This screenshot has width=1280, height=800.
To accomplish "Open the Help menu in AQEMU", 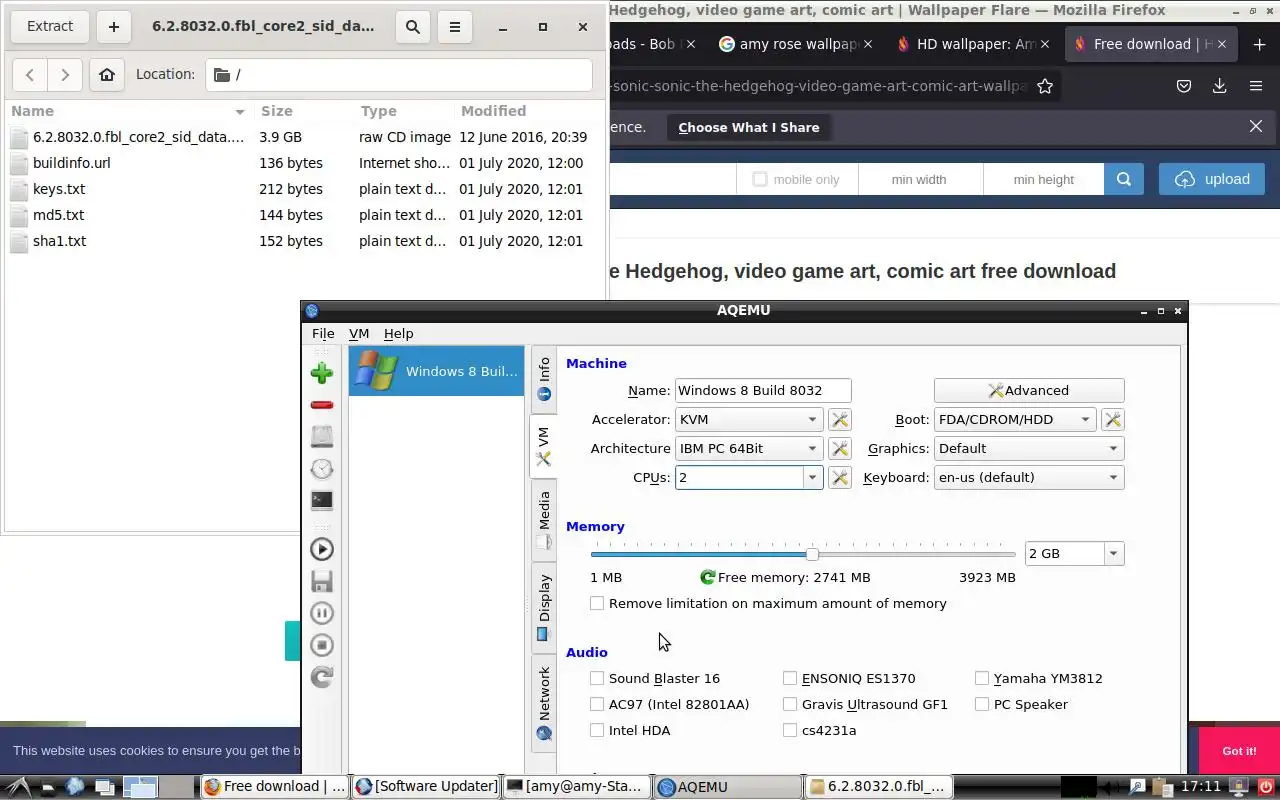I will point(398,333).
